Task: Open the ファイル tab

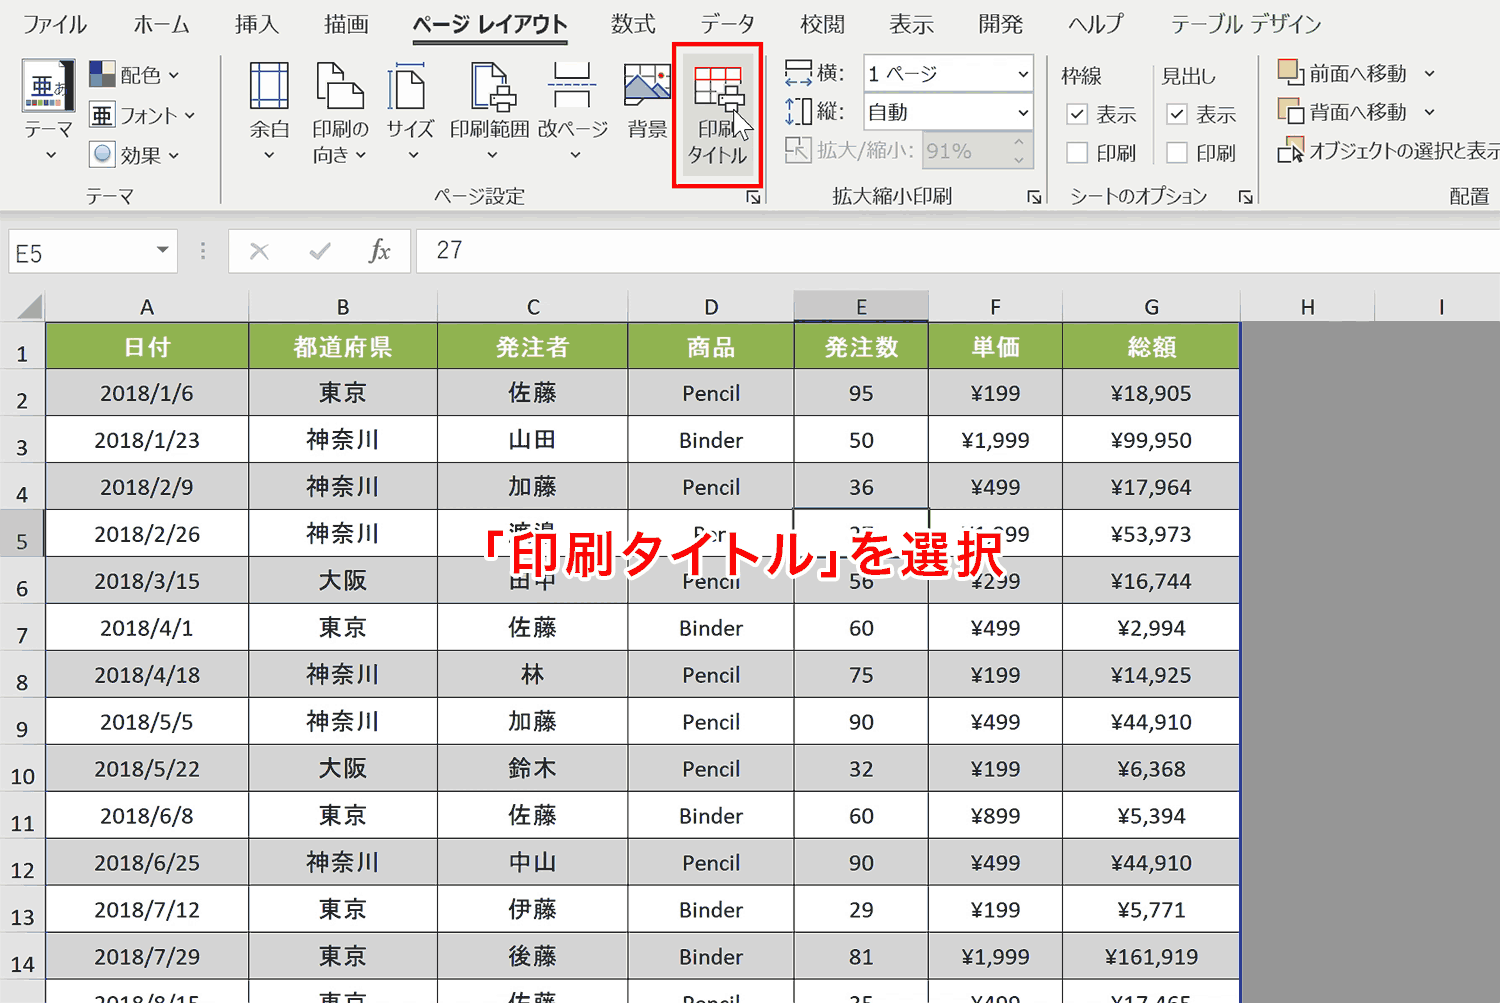Action: pos(55,24)
